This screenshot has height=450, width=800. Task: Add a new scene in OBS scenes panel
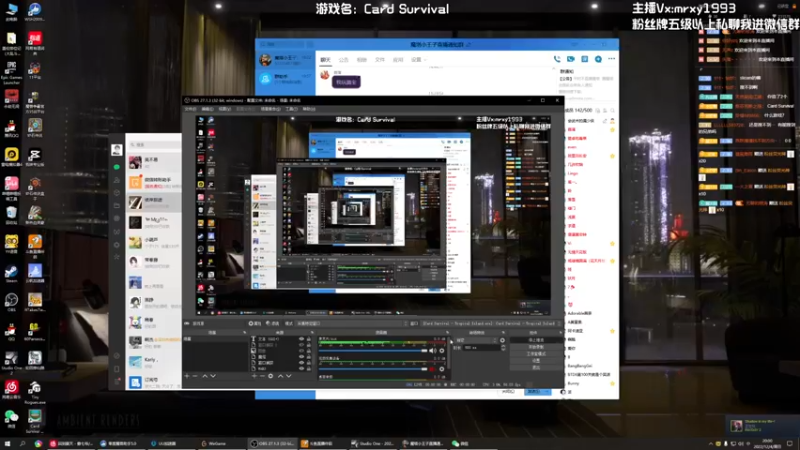coord(187,376)
